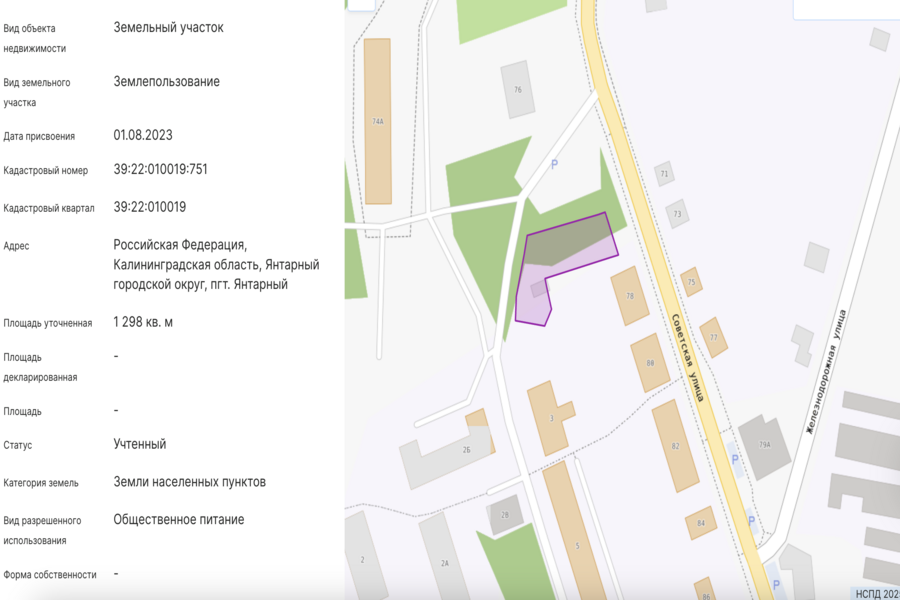Select building 77 east of Советская улица

coord(713,337)
